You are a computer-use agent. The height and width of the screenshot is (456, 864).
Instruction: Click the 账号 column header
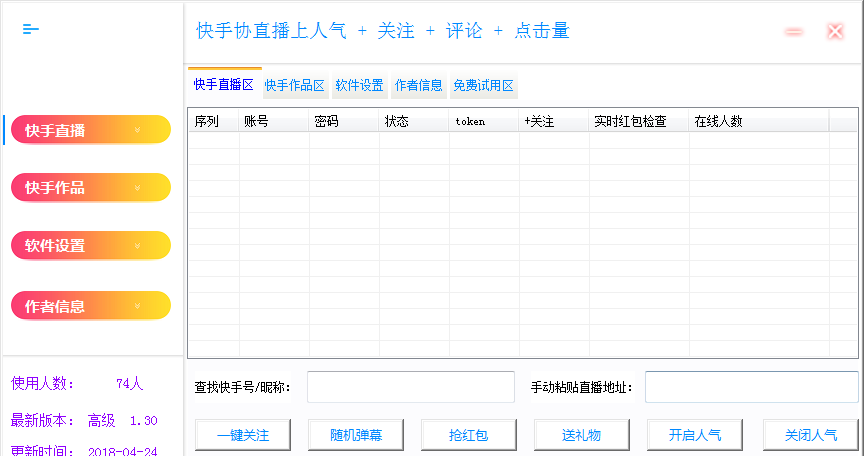click(x=273, y=121)
